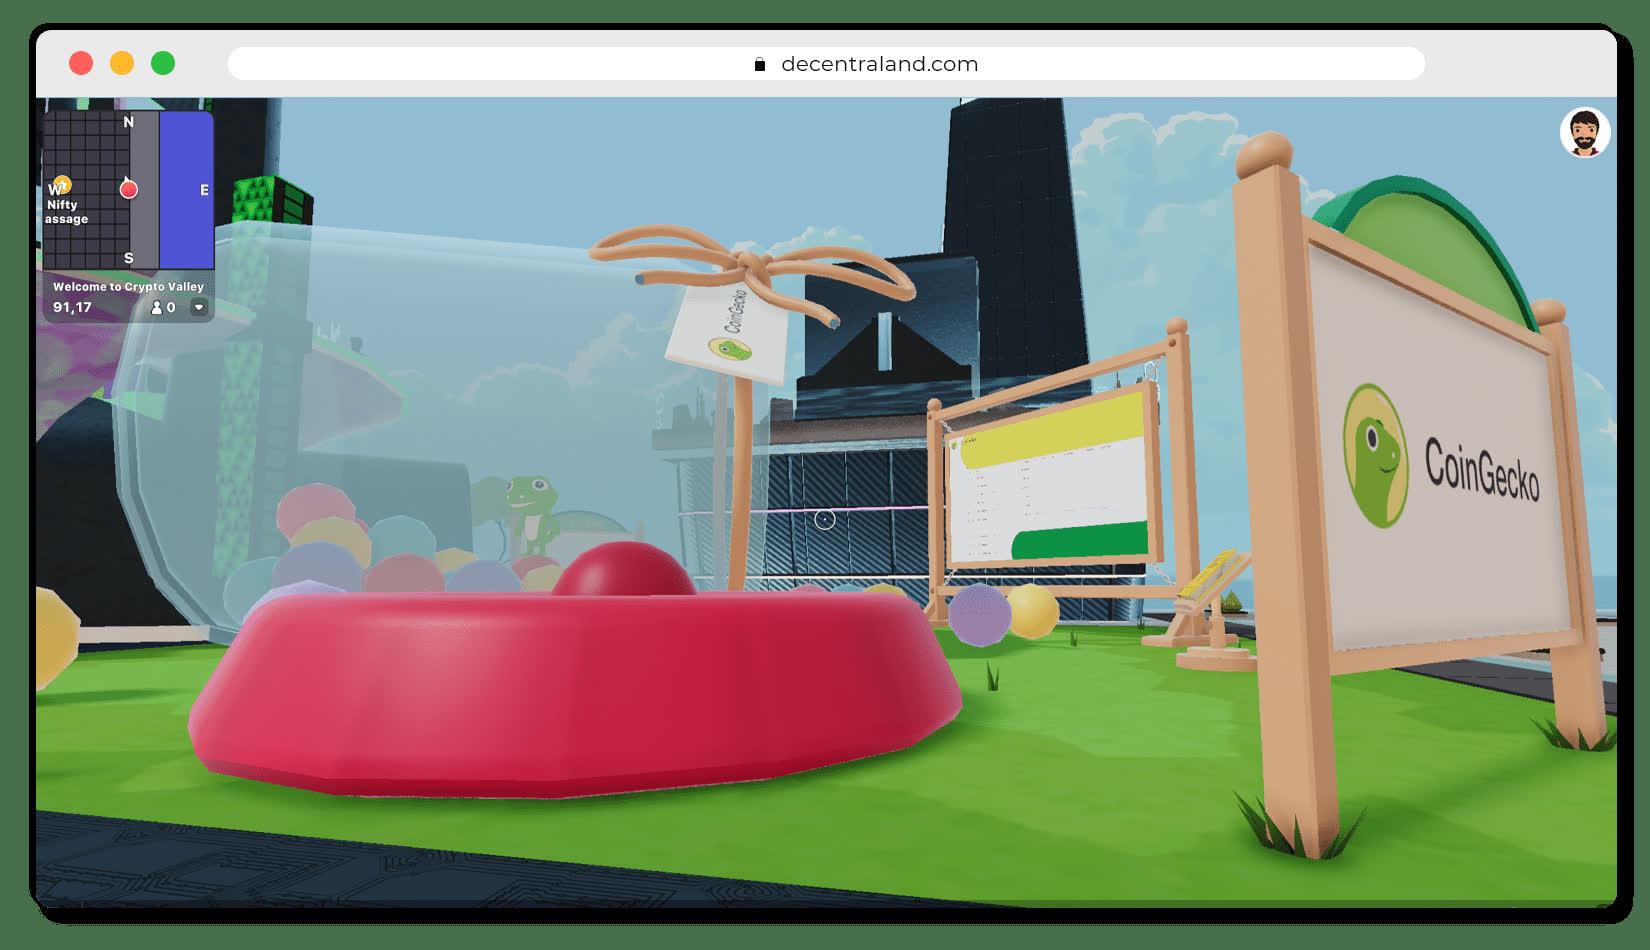
Task: Click the CoinGecko price board with yellow header
Action: pyautogui.click(x=1052, y=477)
